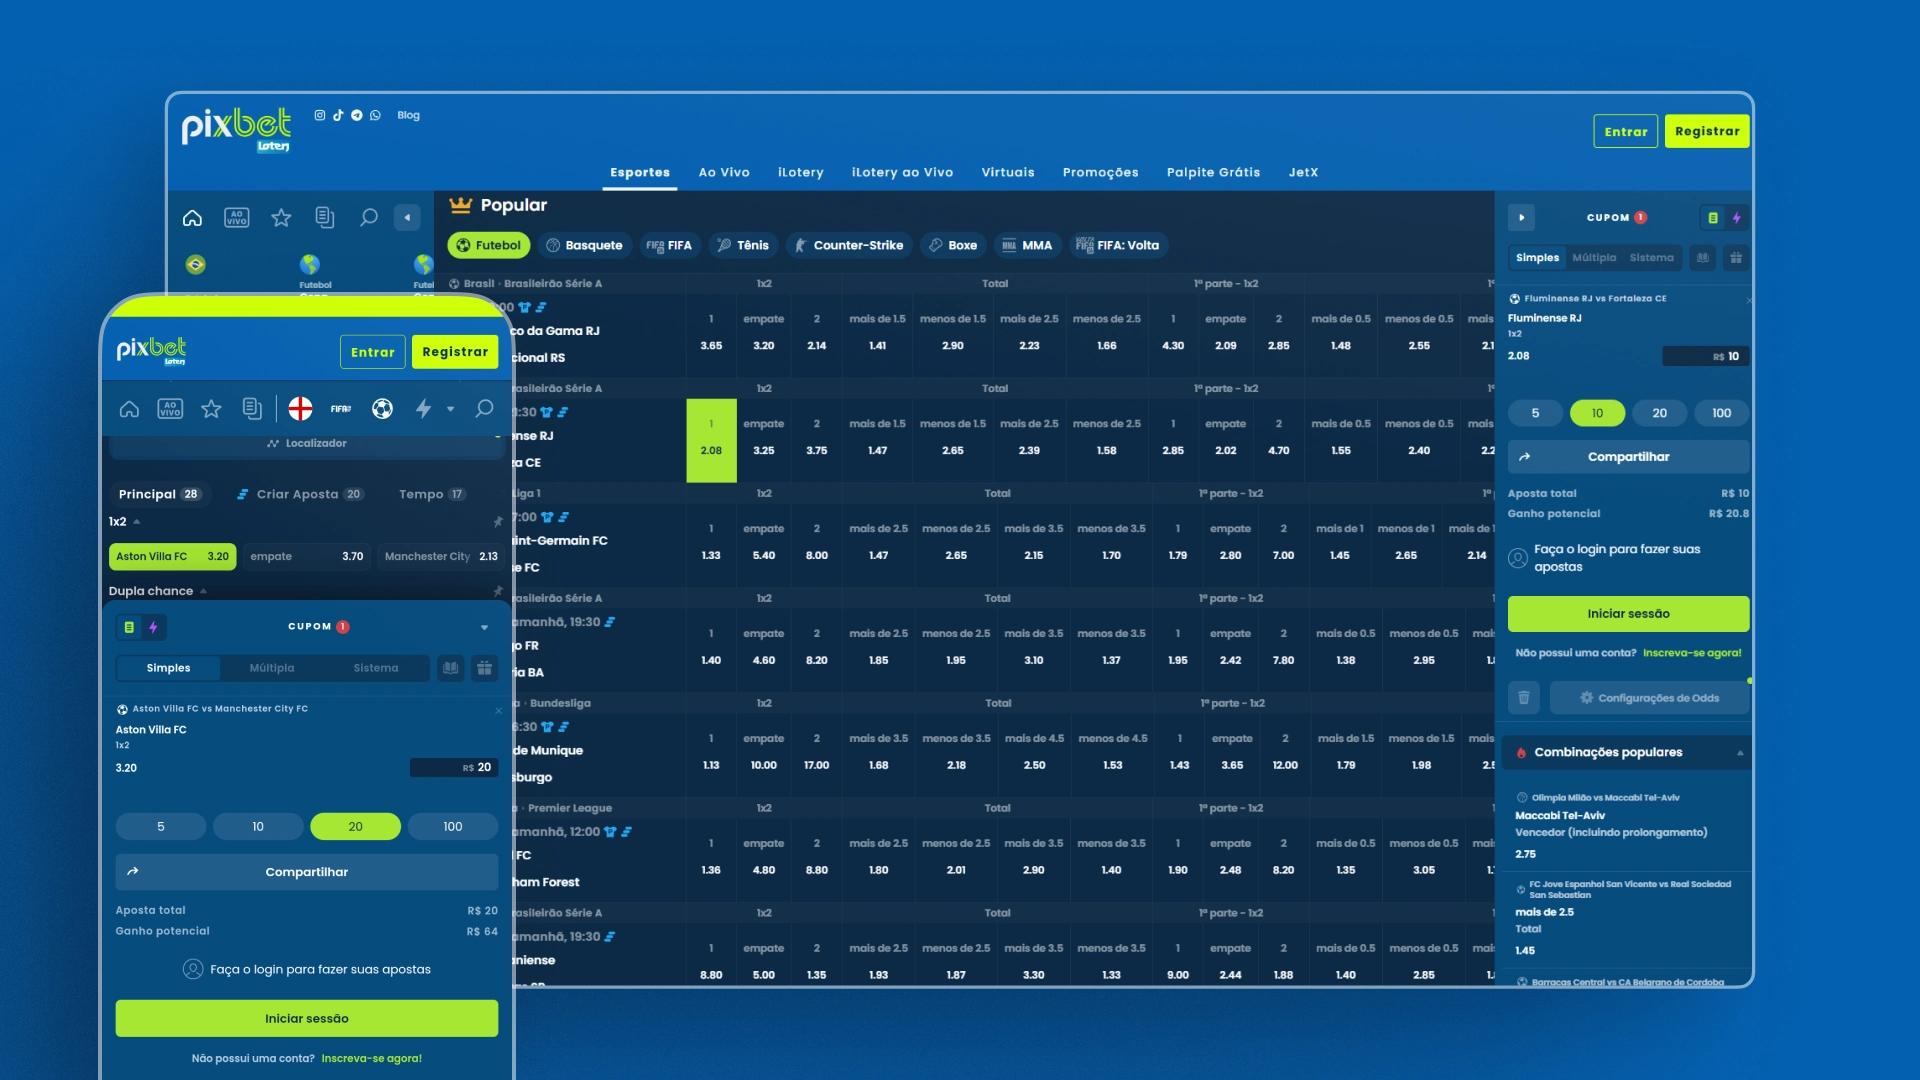Screen dimensions: 1920x1080
Task: Open the WhatsApp icon in desktop header
Action: point(375,115)
